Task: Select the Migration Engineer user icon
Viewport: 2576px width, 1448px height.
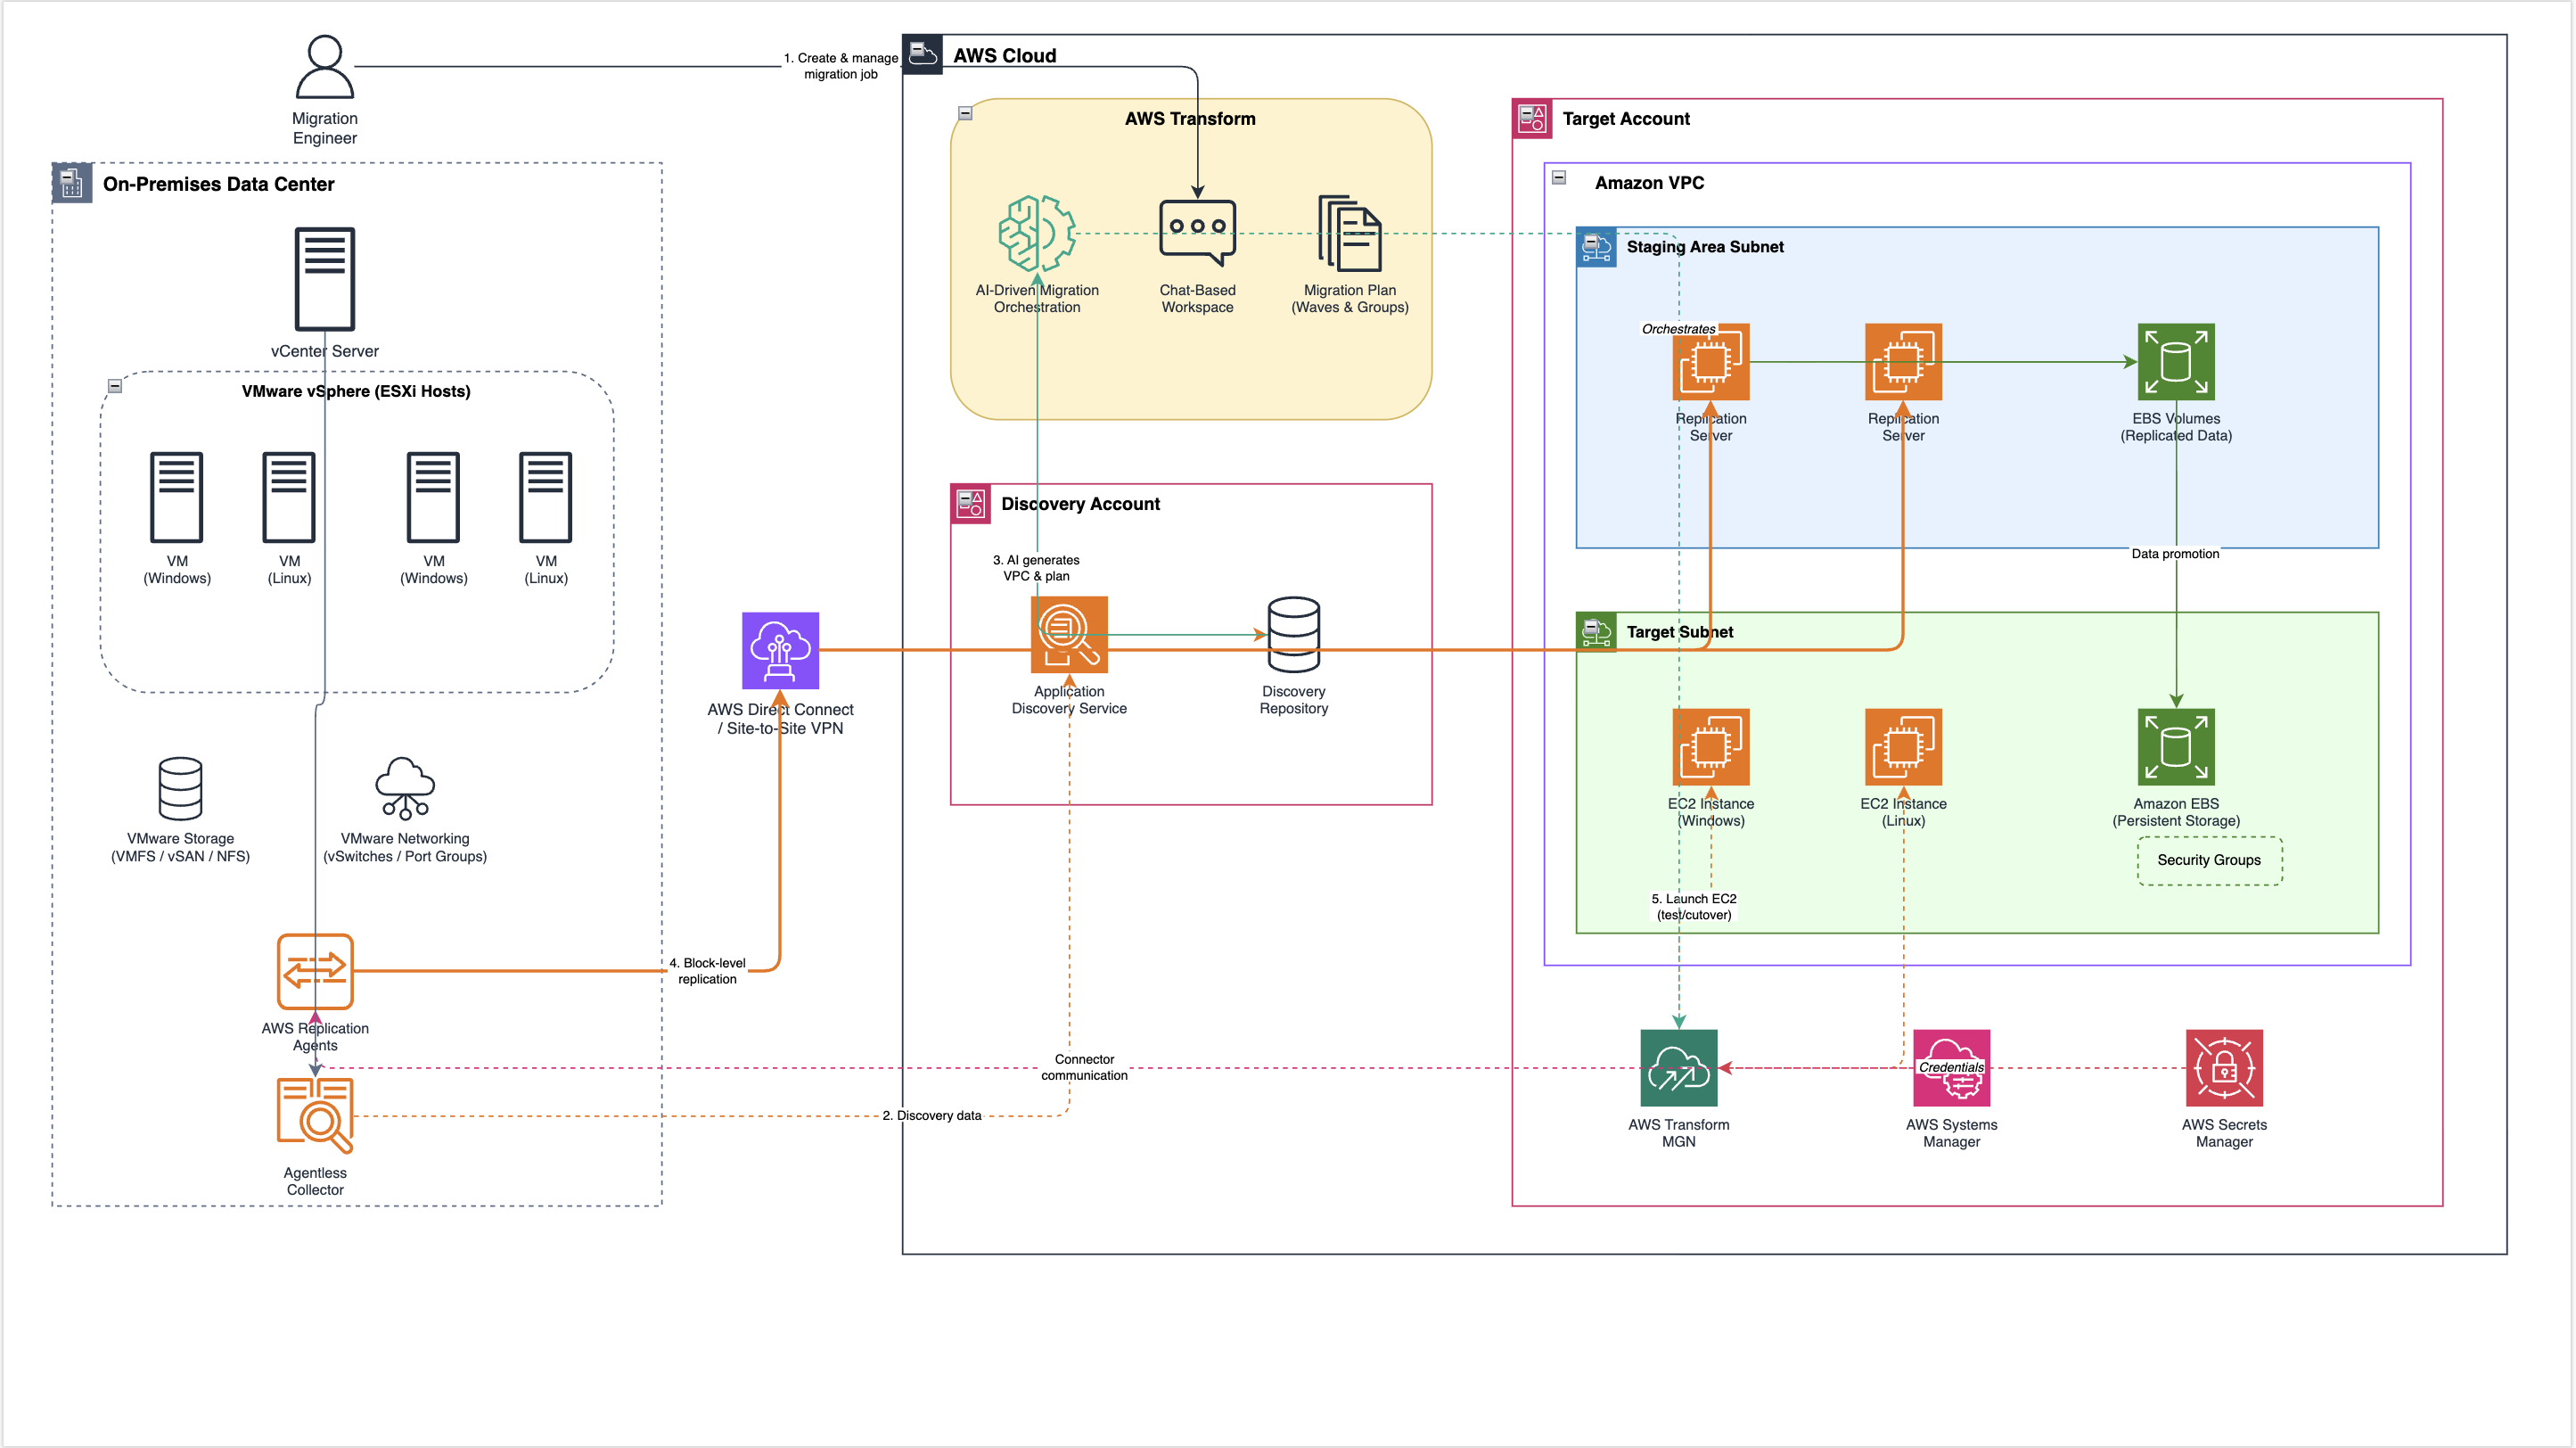Action: (x=325, y=66)
